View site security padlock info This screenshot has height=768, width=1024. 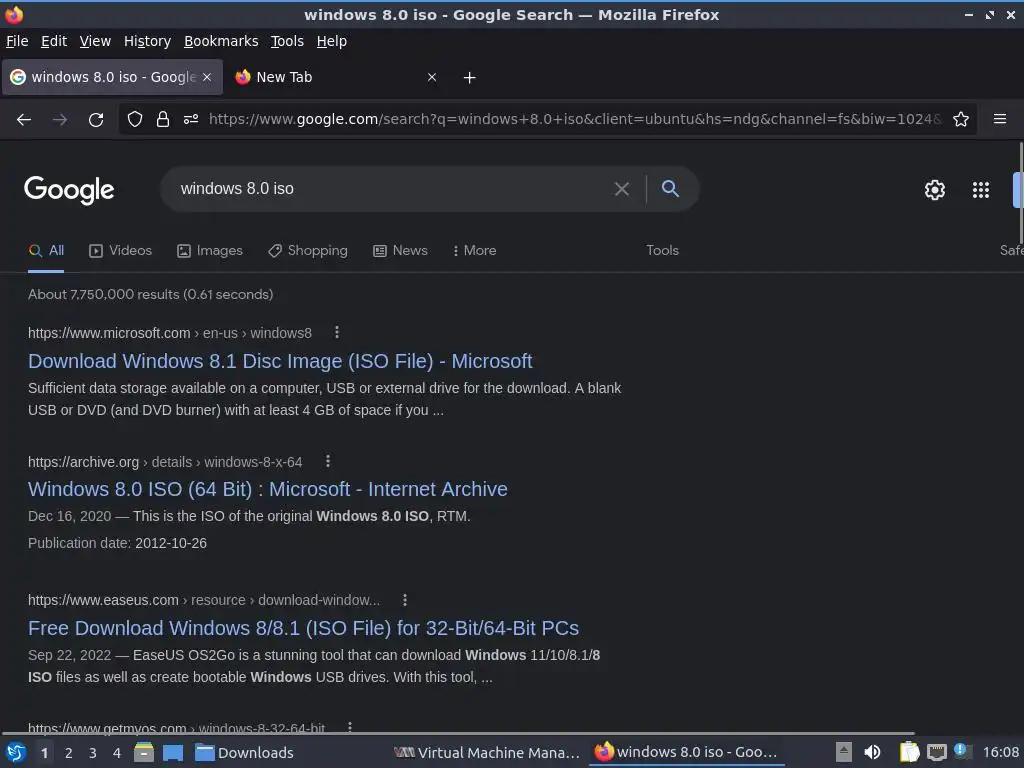[x=163, y=119]
